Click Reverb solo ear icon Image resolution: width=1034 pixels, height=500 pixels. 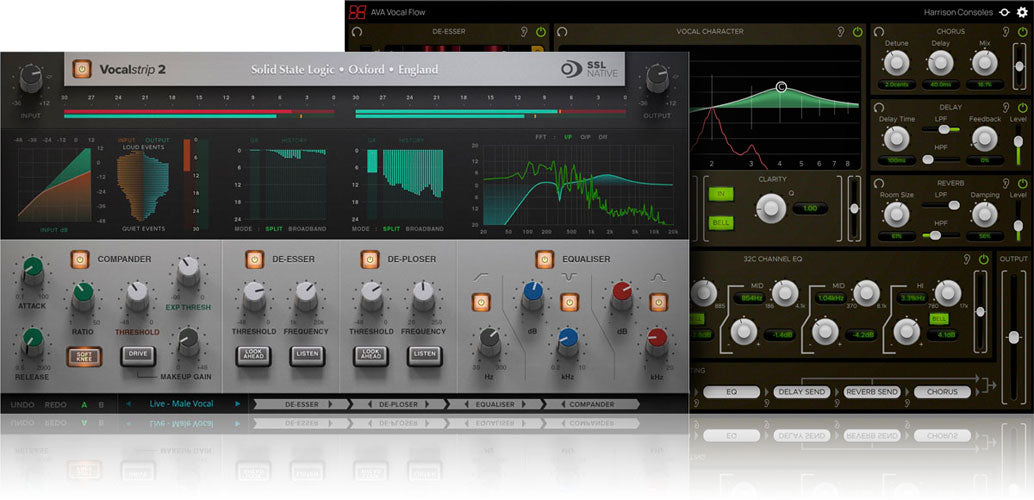tap(1007, 183)
